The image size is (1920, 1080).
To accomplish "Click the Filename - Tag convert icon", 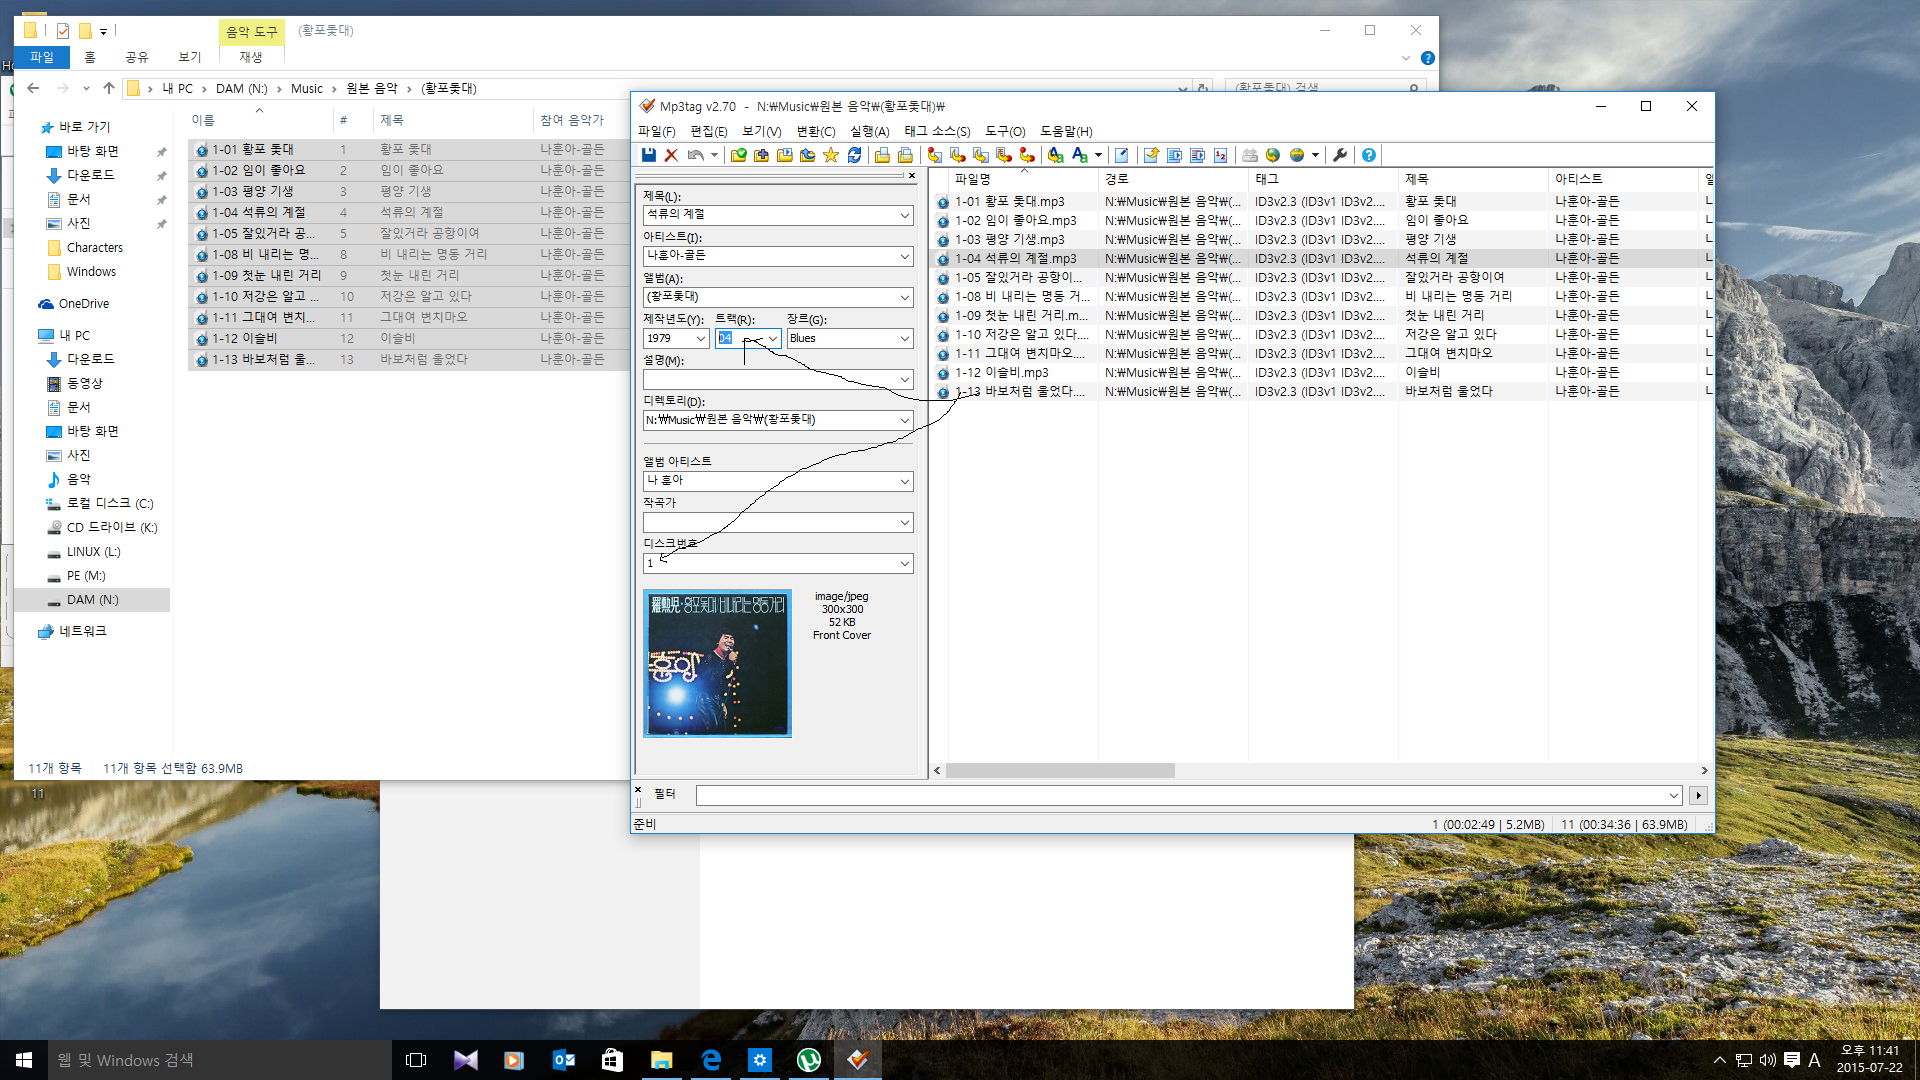I will click(957, 155).
